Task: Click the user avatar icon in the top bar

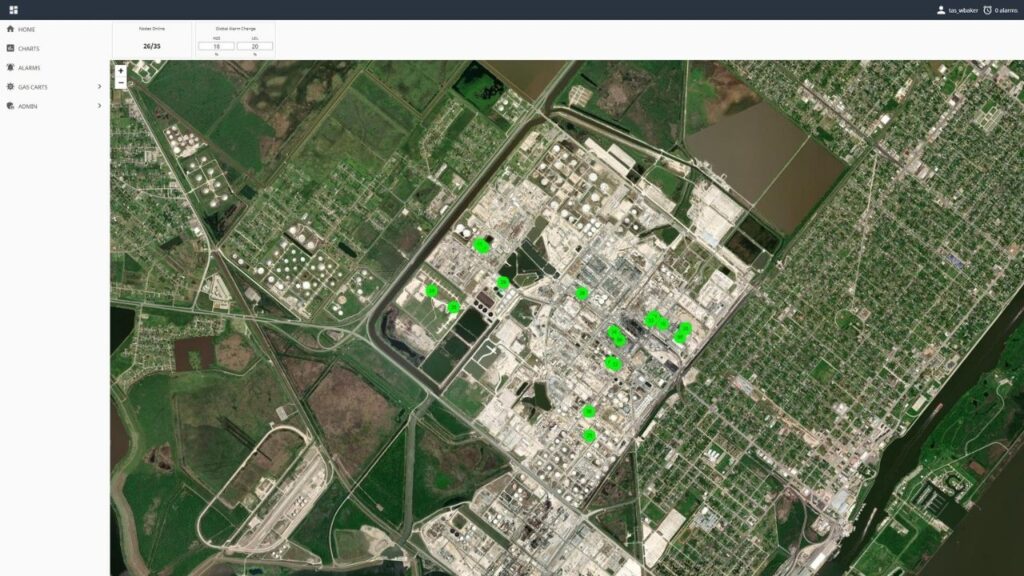Action: 940,10
